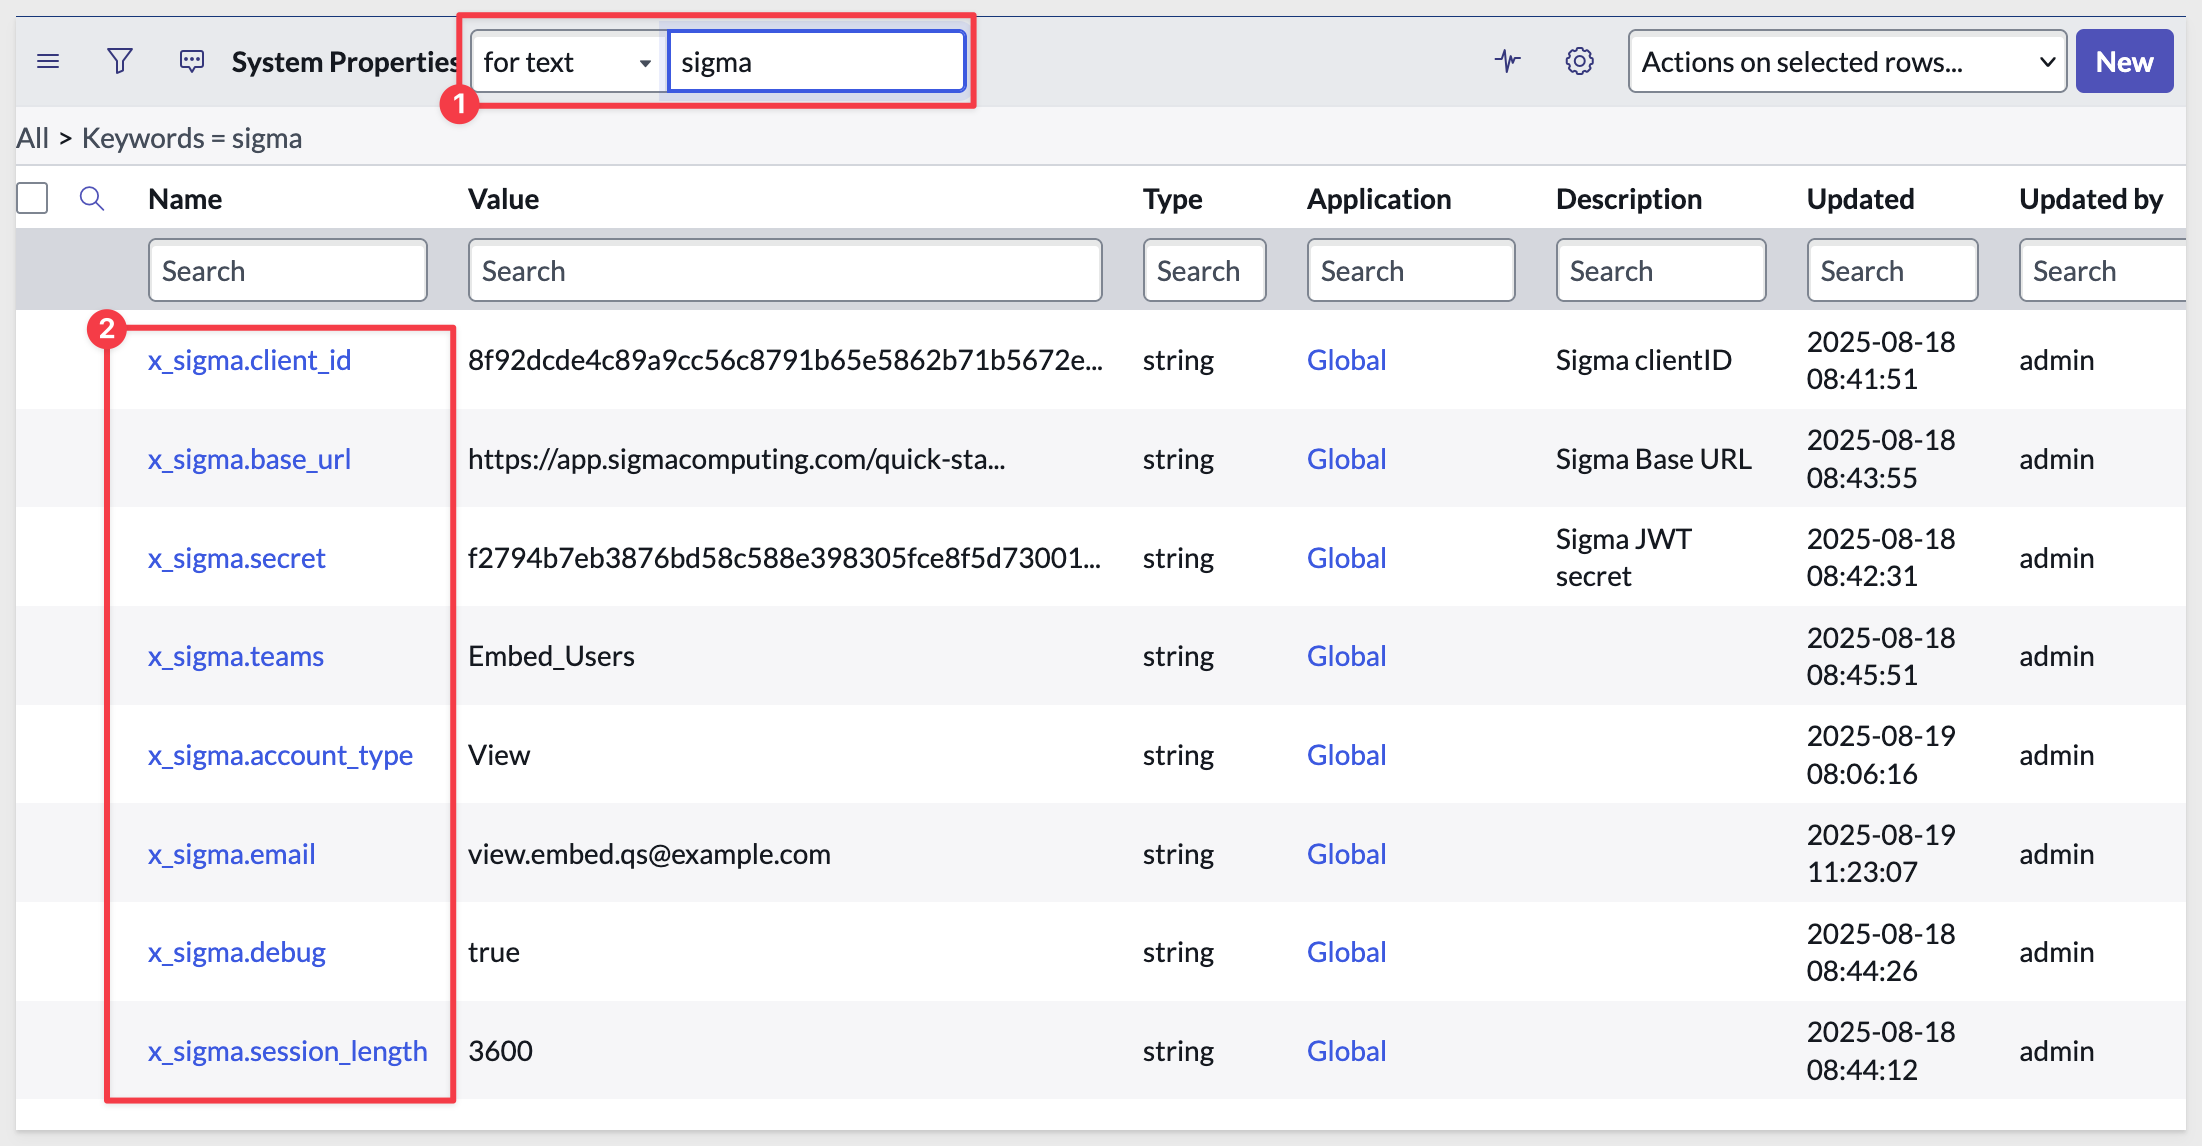
Task: Click the Value column search field
Action: [x=785, y=270]
